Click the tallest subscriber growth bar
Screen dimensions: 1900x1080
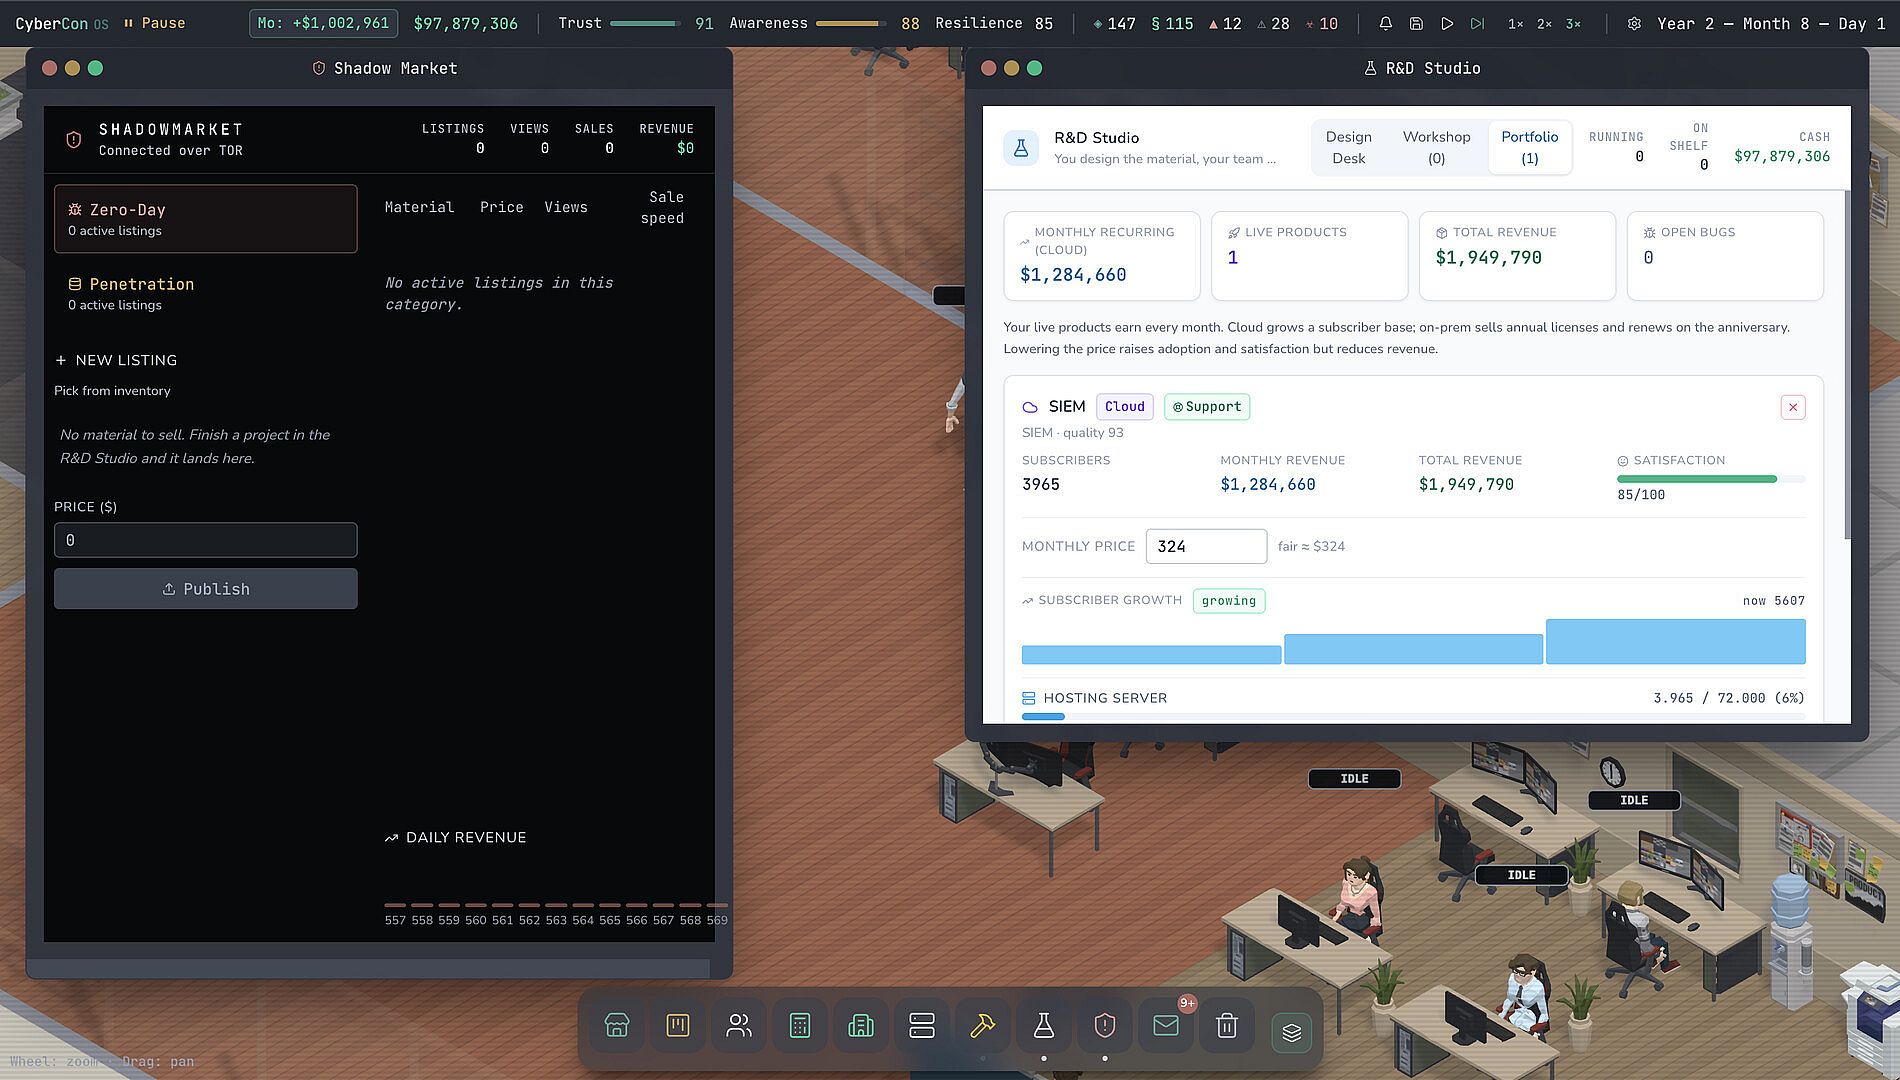1675,642
